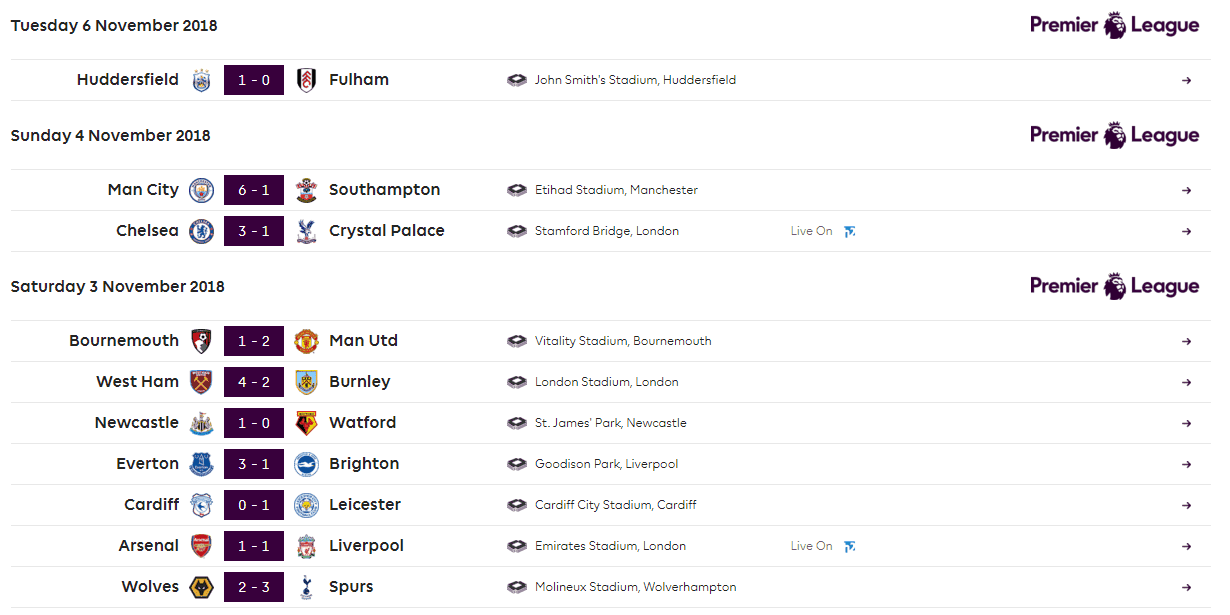Open the Arsenal vs Liverpool match arrow
This screenshot has height=615, width=1230.
pyautogui.click(x=1186, y=545)
